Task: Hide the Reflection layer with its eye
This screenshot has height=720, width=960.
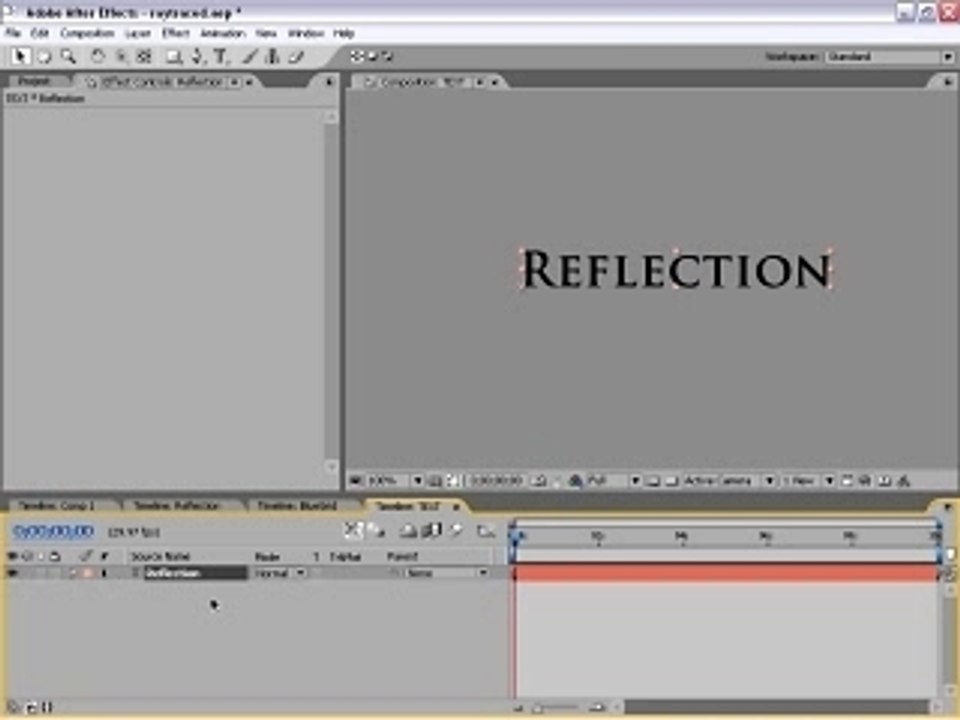Action: pos(12,573)
